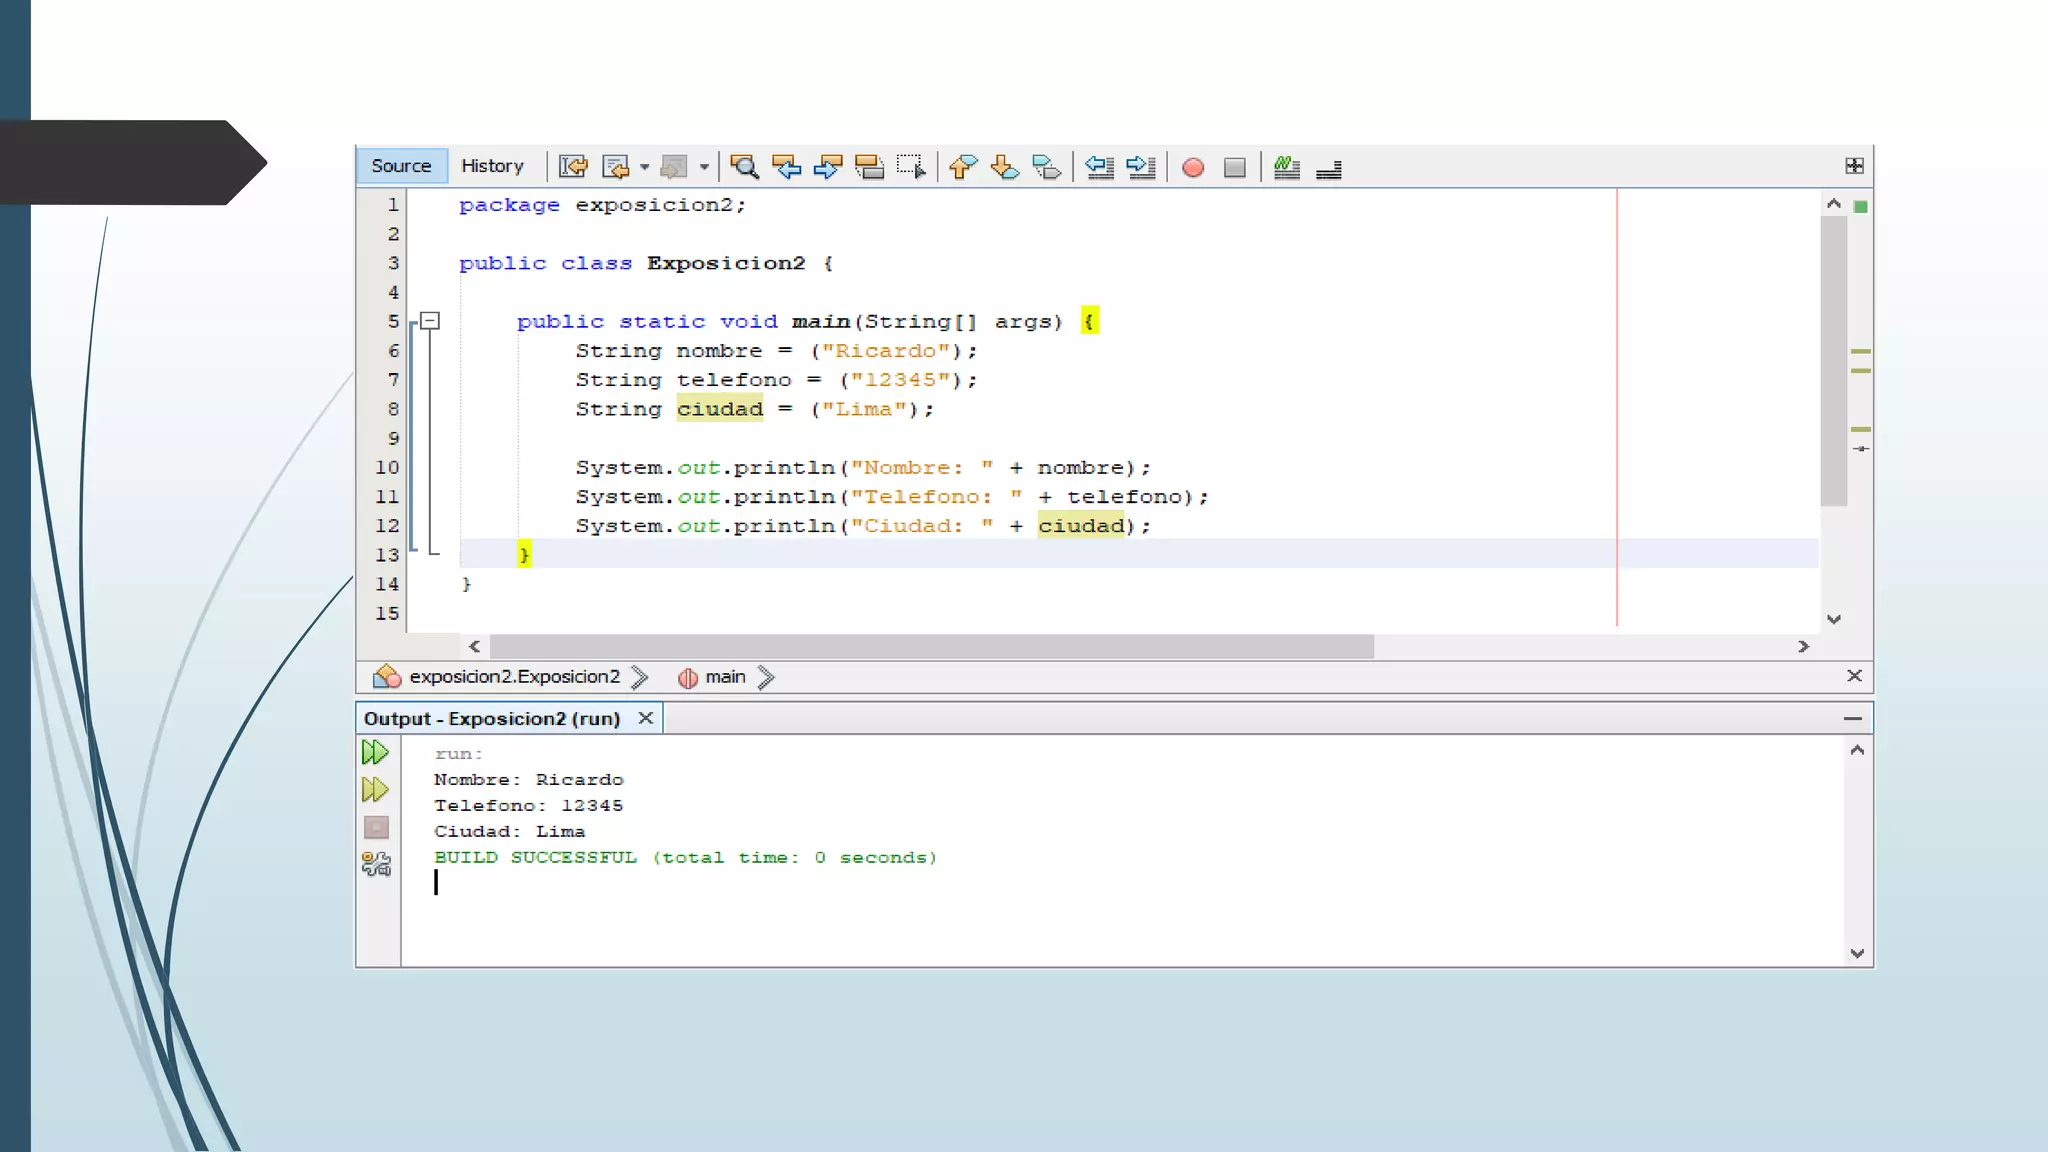Open the Forward navigation dropdown arrow
The width and height of the screenshot is (2048, 1152).
704,167
